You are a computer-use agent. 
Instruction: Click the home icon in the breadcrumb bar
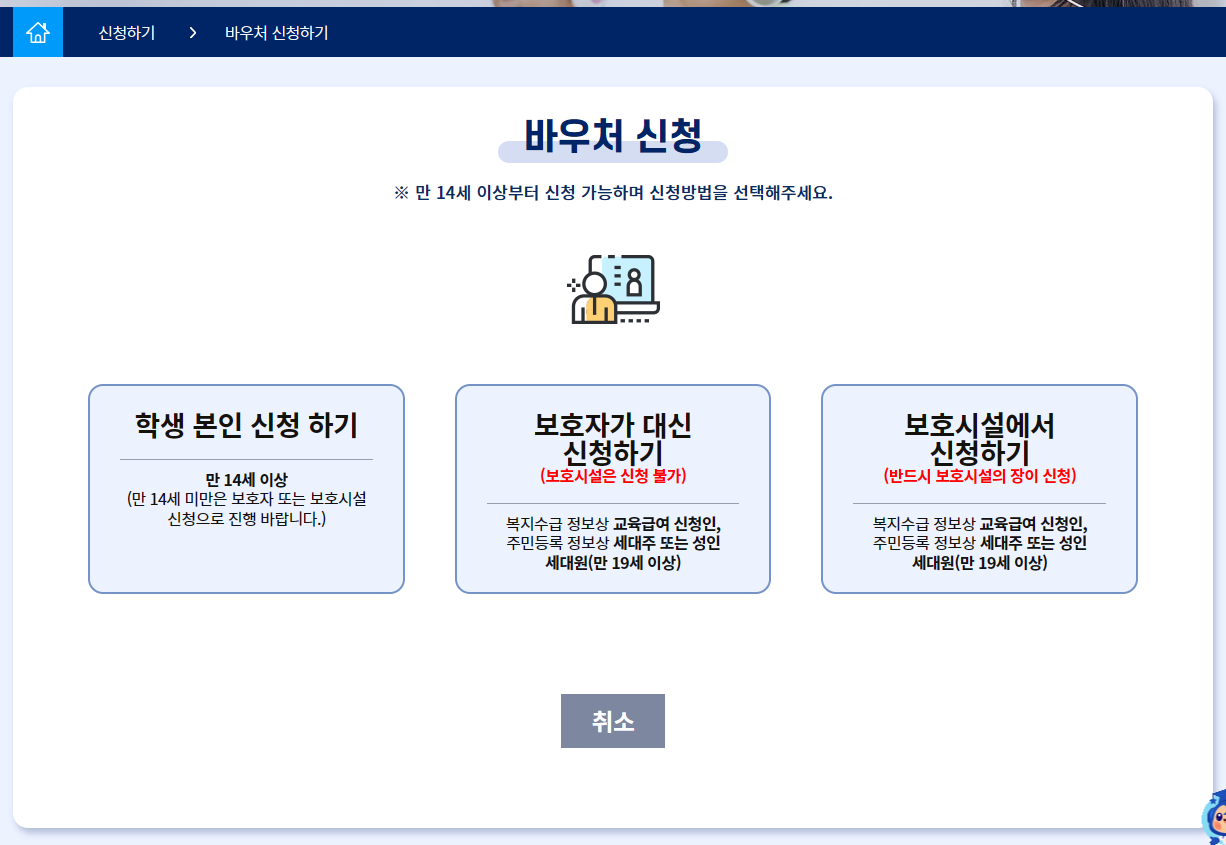pyautogui.click(x=36, y=31)
